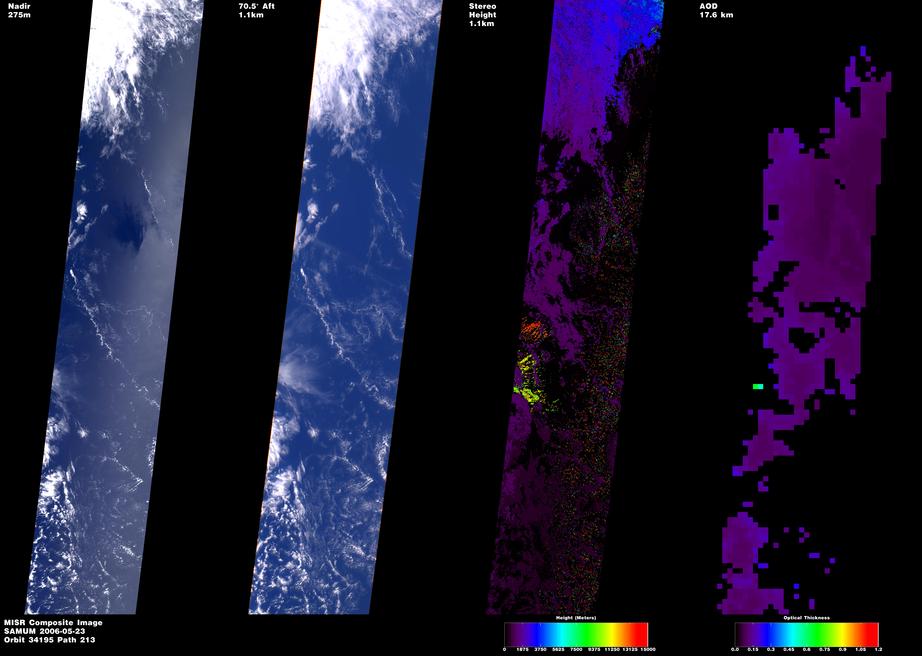Click the "70.5° Aft 1.1km" label
This screenshot has width=922, height=656.
(x=256, y=11)
